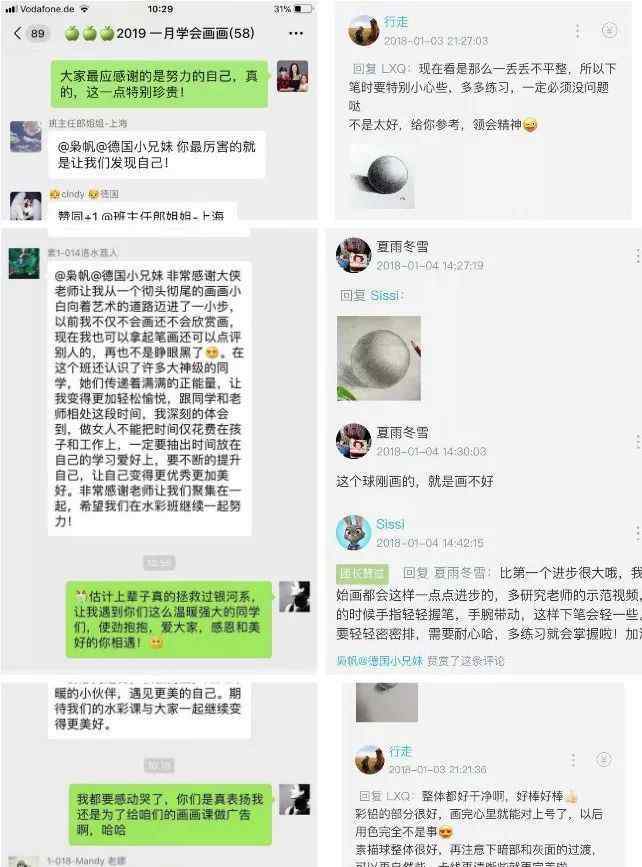View sphere sketch image in 行走 reply
The height and width of the screenshot is (867, 642).
(x=382, y=176)
